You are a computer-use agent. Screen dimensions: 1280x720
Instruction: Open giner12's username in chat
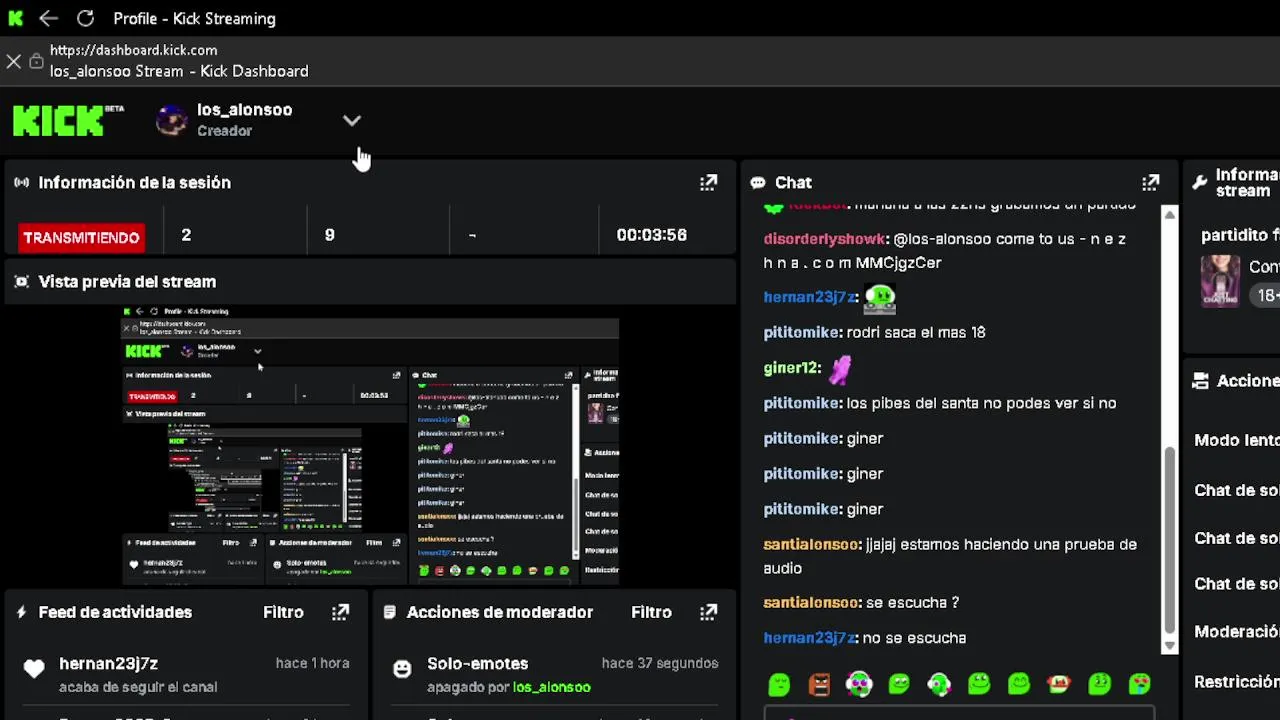pos(792,368)
